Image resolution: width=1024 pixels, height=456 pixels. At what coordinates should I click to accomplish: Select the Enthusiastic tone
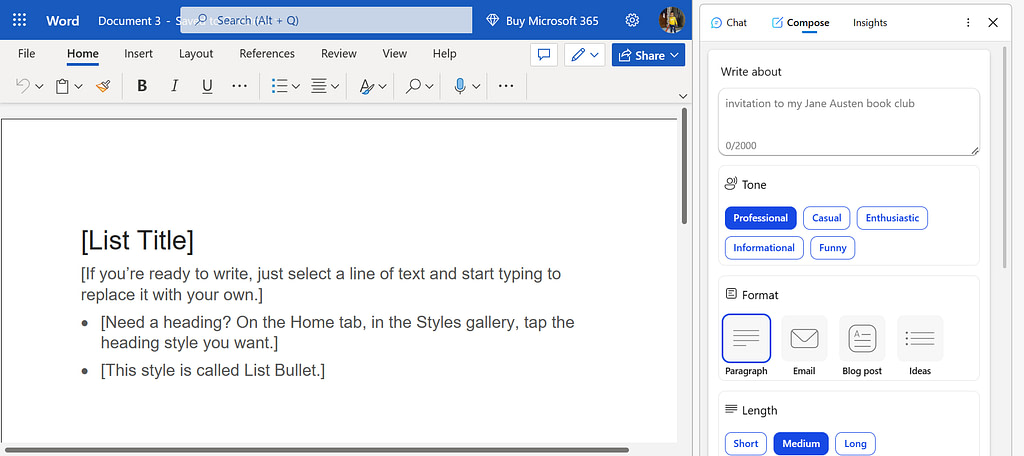coord(892,218)
